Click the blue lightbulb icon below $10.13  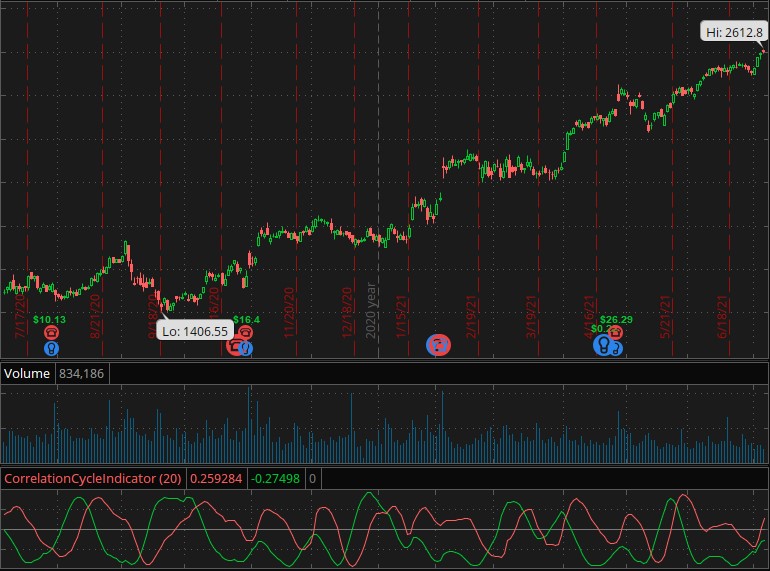(x=51, y=348)
